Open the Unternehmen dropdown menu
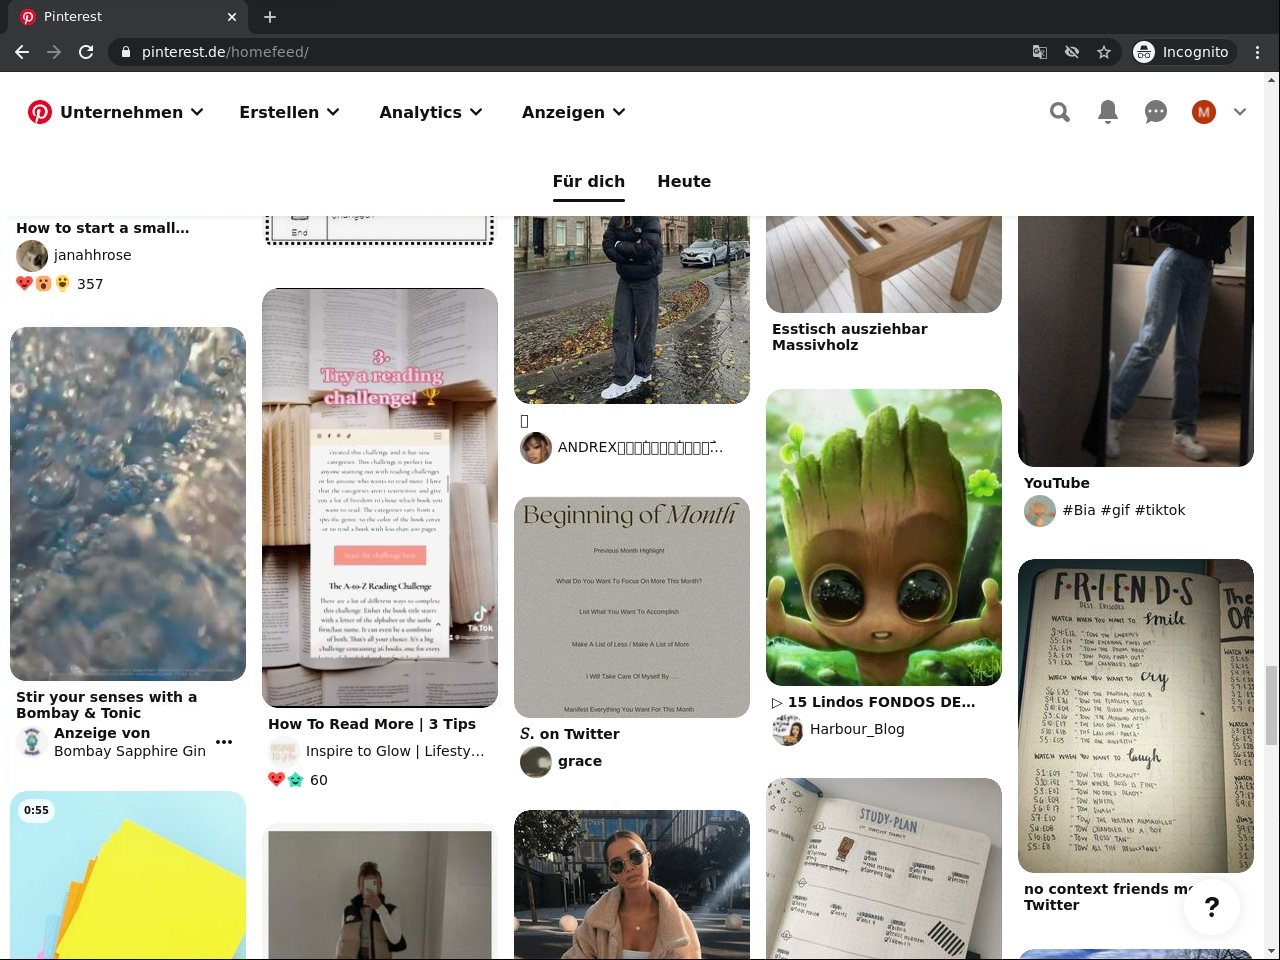The image size is (1280, 960). [132, 112]
